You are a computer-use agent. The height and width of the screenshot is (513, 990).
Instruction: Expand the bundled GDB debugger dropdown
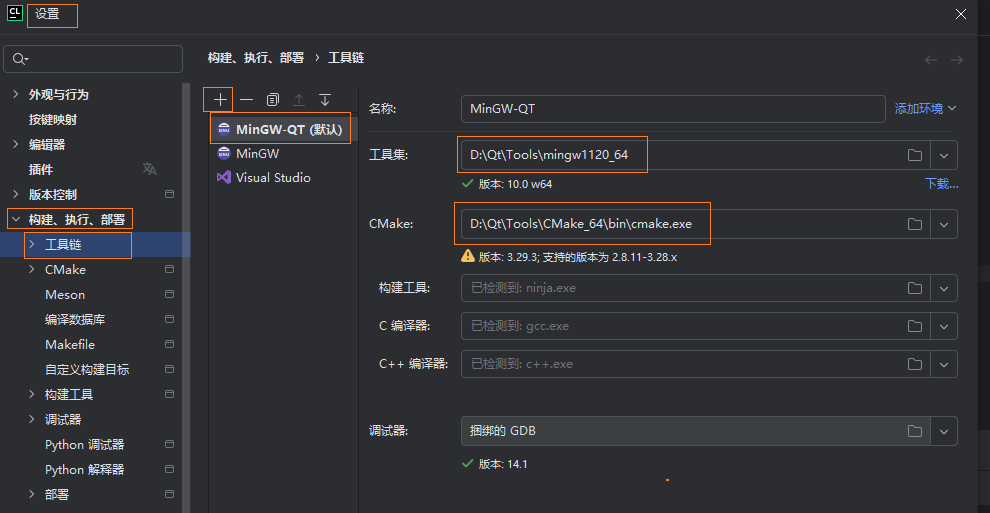(x=944, y=431)
